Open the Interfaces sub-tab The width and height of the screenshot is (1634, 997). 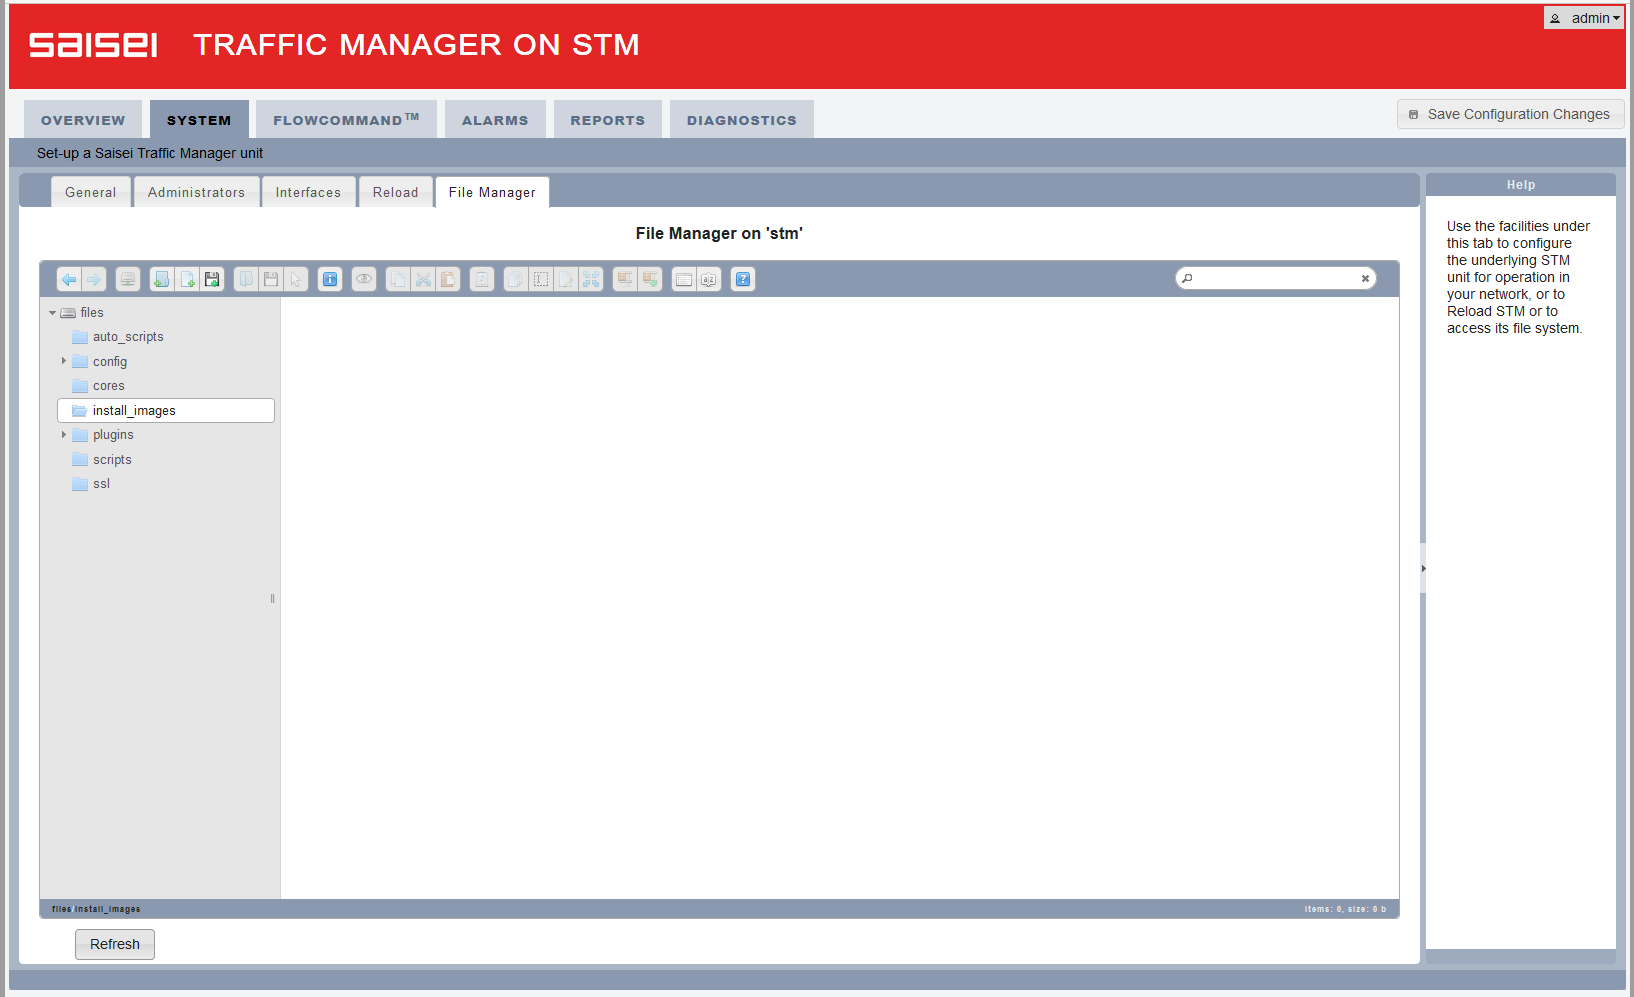point(309,192)
